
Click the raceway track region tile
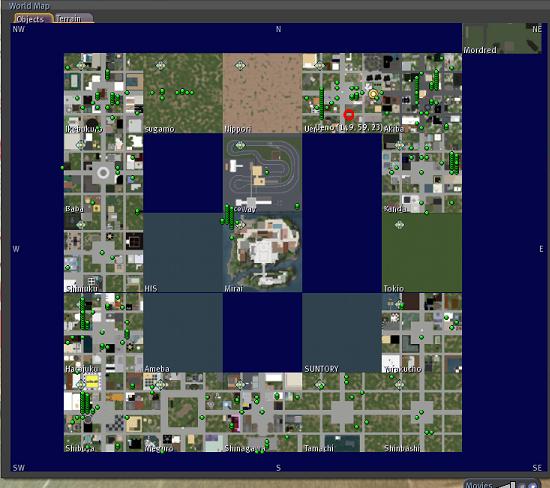262,173
